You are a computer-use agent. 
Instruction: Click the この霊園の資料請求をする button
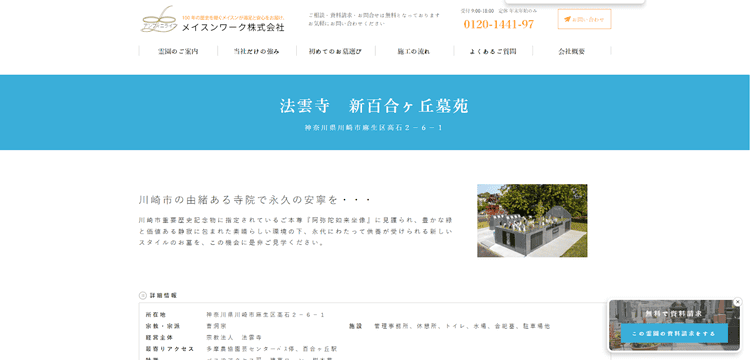click(x=674, y=333)
